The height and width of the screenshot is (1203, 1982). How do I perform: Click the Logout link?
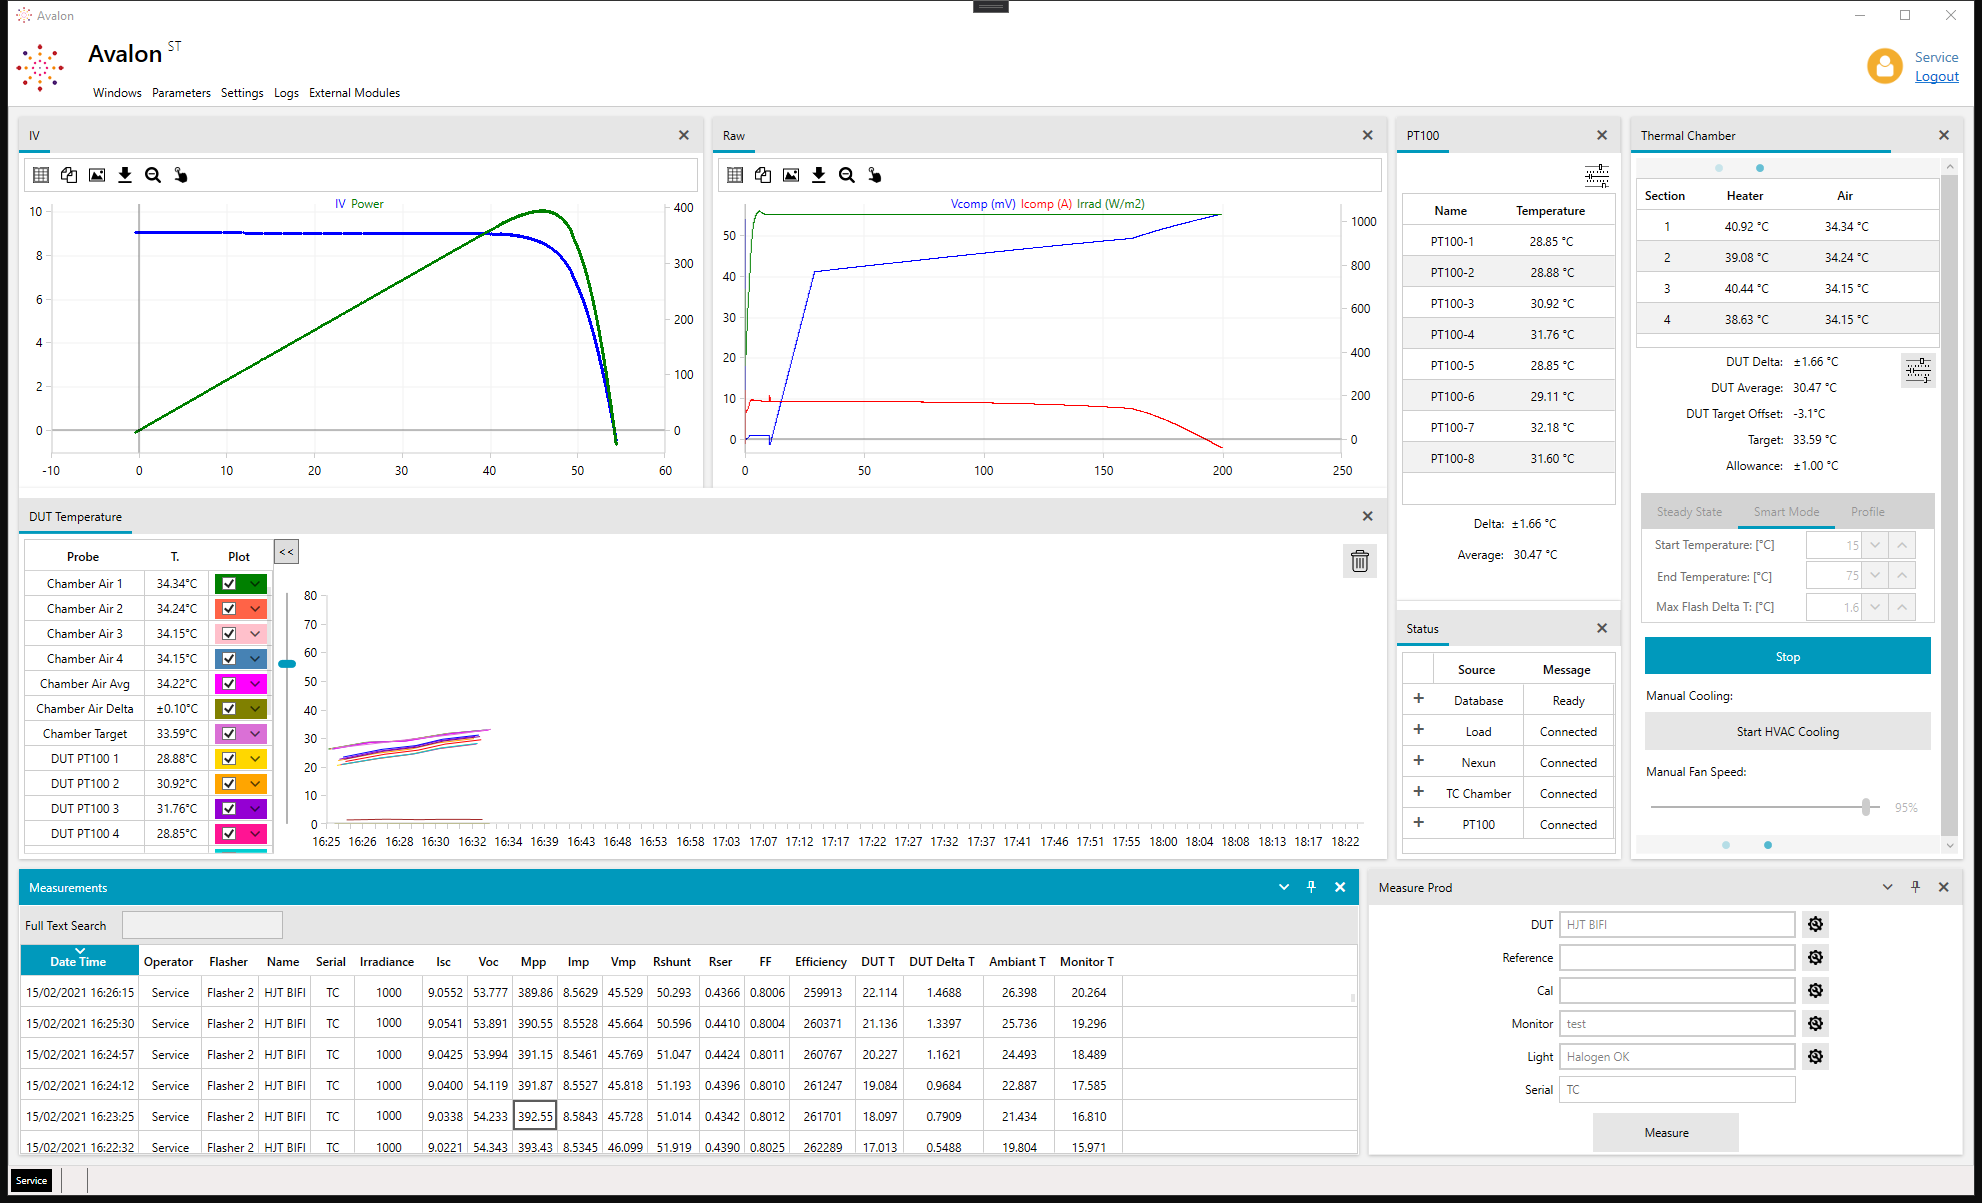click(x=1936, y=77)
